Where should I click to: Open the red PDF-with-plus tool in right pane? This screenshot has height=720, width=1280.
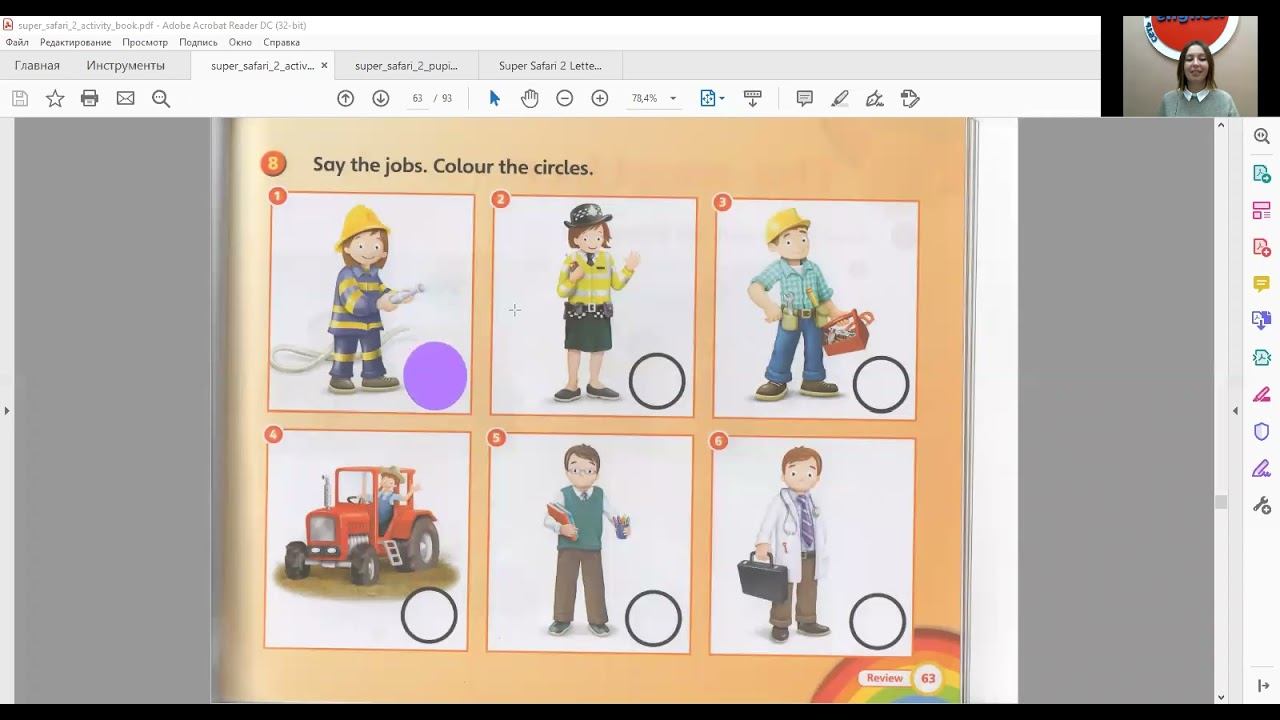click(x=1262, y=248)
